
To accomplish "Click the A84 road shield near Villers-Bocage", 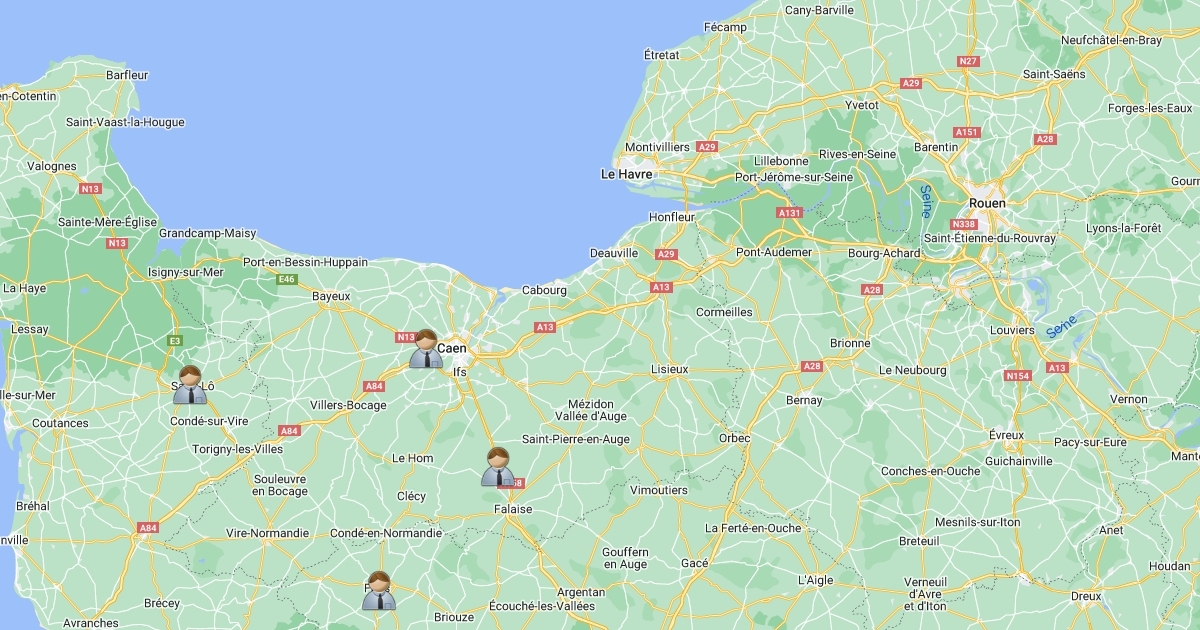I will pos(374,386).
